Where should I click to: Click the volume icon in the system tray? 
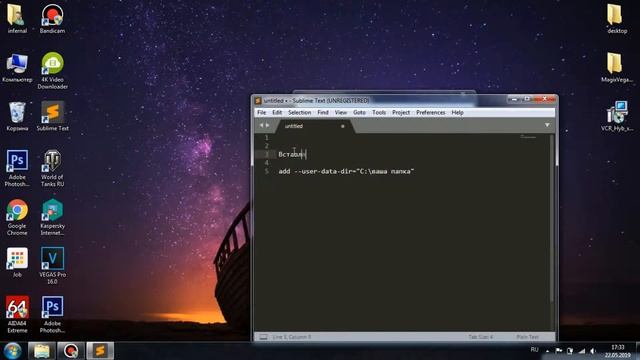tap(593, 351)
